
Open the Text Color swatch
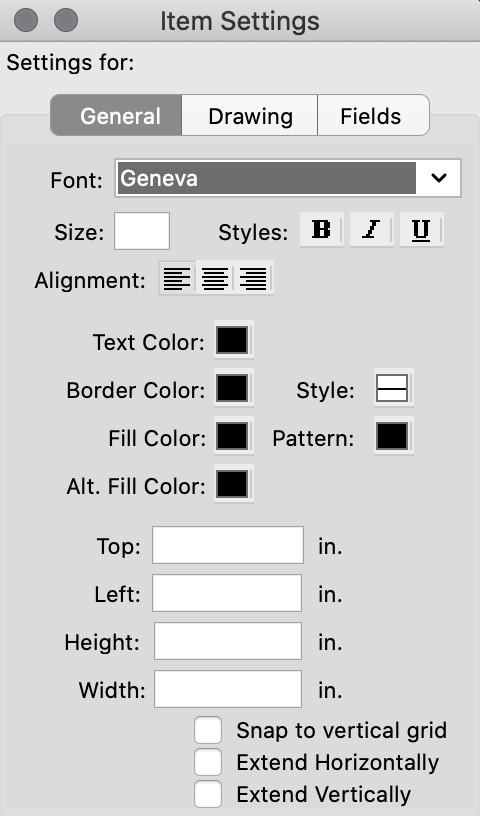click(233, 340)
